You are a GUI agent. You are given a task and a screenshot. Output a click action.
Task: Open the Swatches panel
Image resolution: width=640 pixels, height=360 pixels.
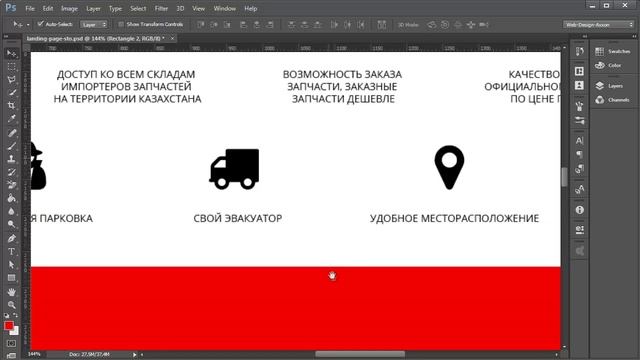(x=613, y=51)
